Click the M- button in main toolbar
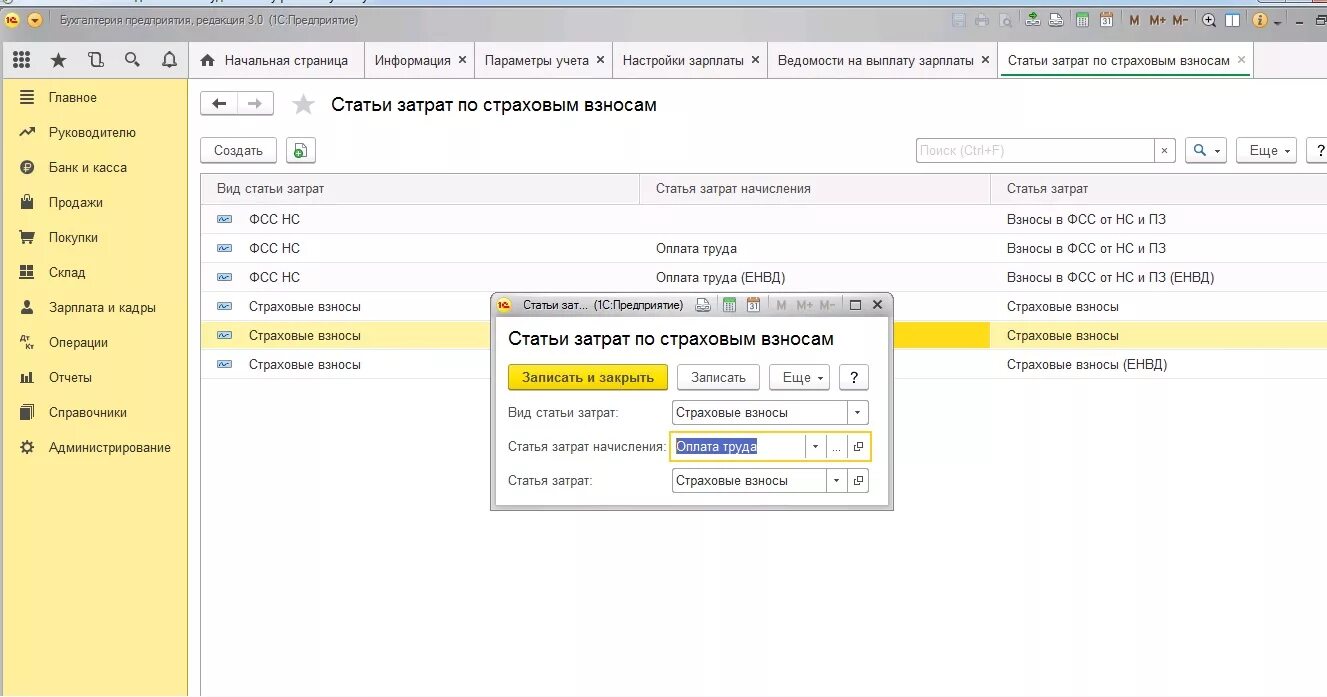 (1180, 20)
